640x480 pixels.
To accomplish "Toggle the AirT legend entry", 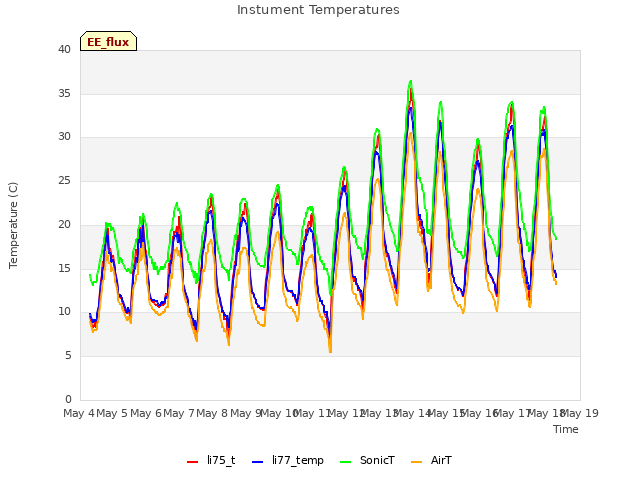I will coord(431,460).
